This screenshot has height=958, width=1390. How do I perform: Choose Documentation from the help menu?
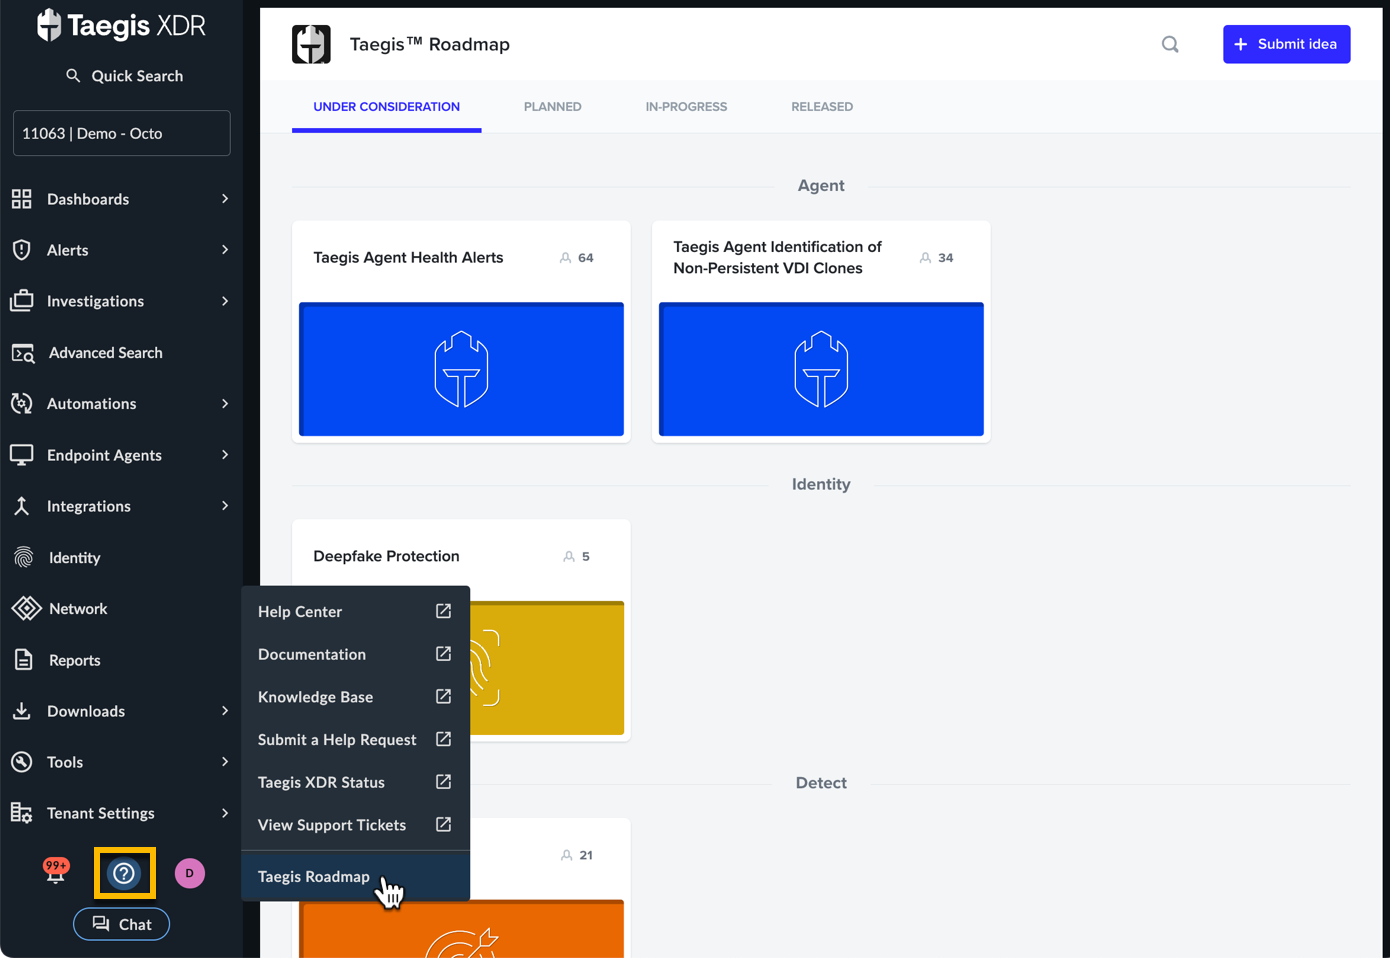(x=355, y=654)
